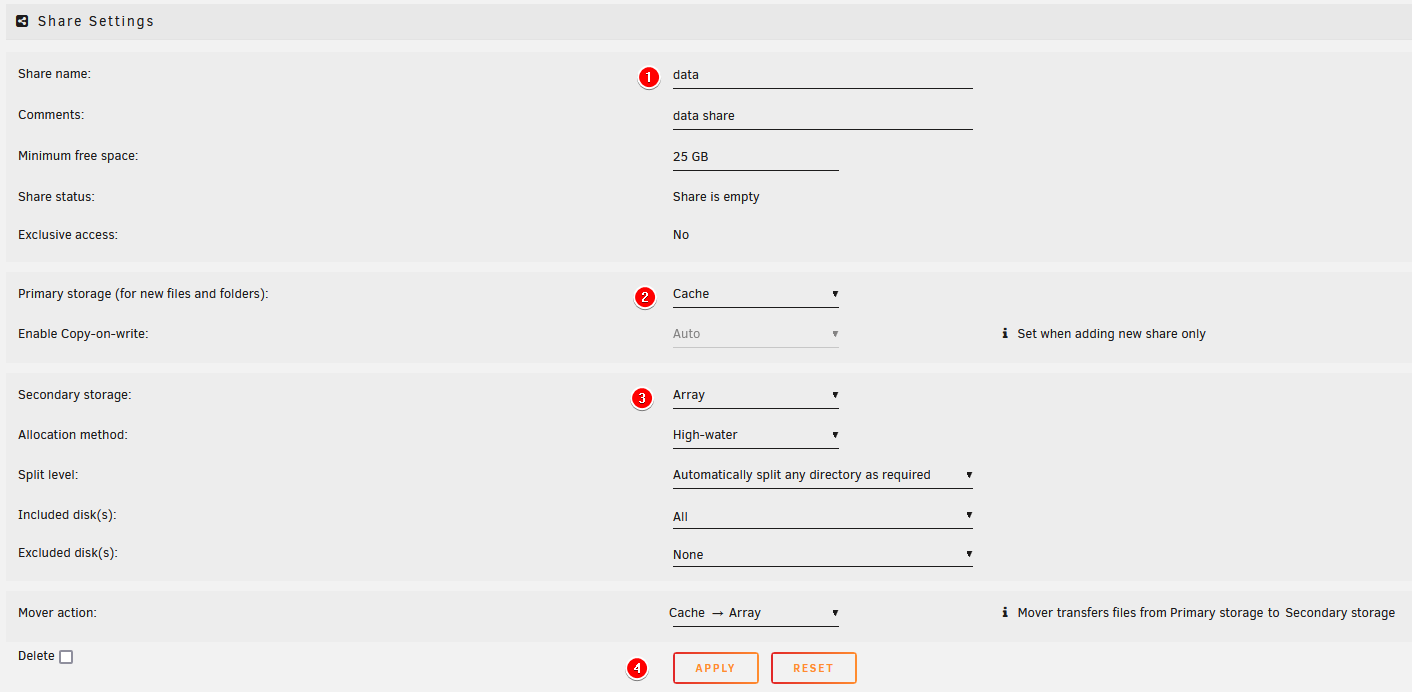Click the Mover action info icon
The width and height of the screenshot is (1412, 692).
point(1004,613)
